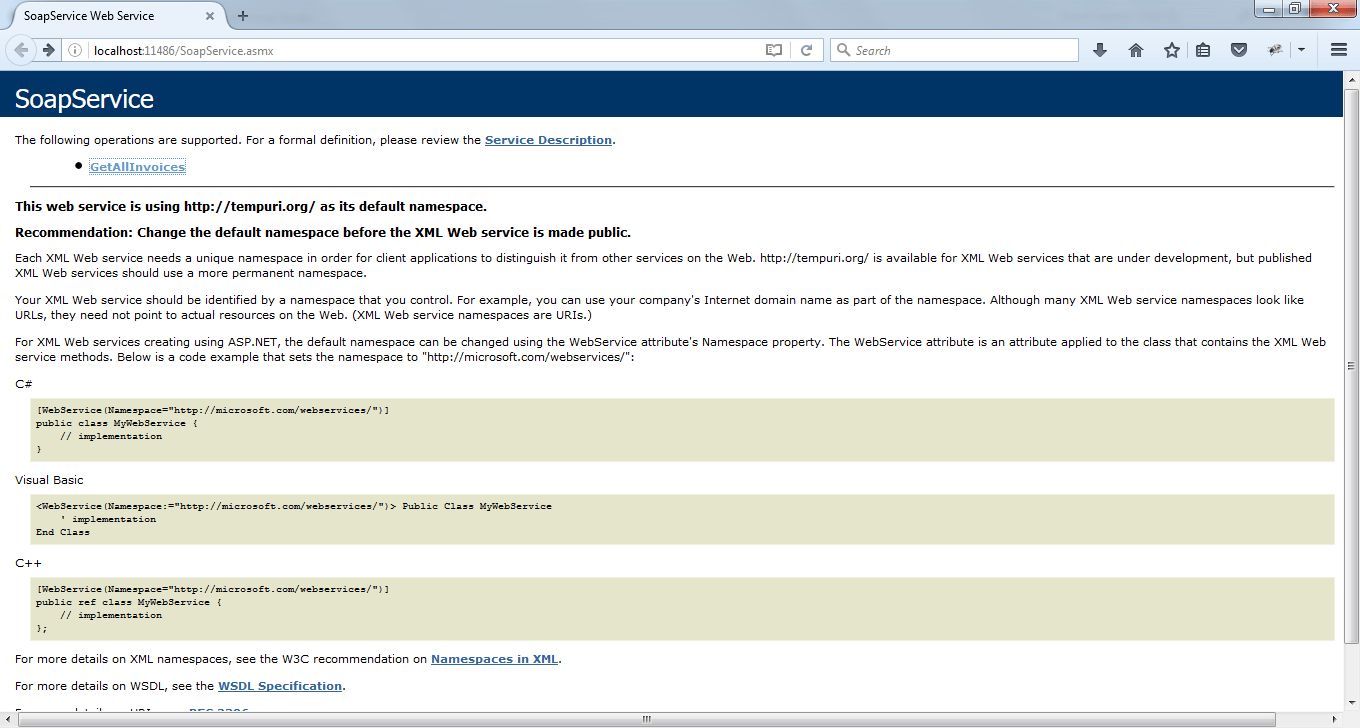
Task: Open the GetAllInvoices operation link
Action: pyautogui.click(x=137, y=167)
